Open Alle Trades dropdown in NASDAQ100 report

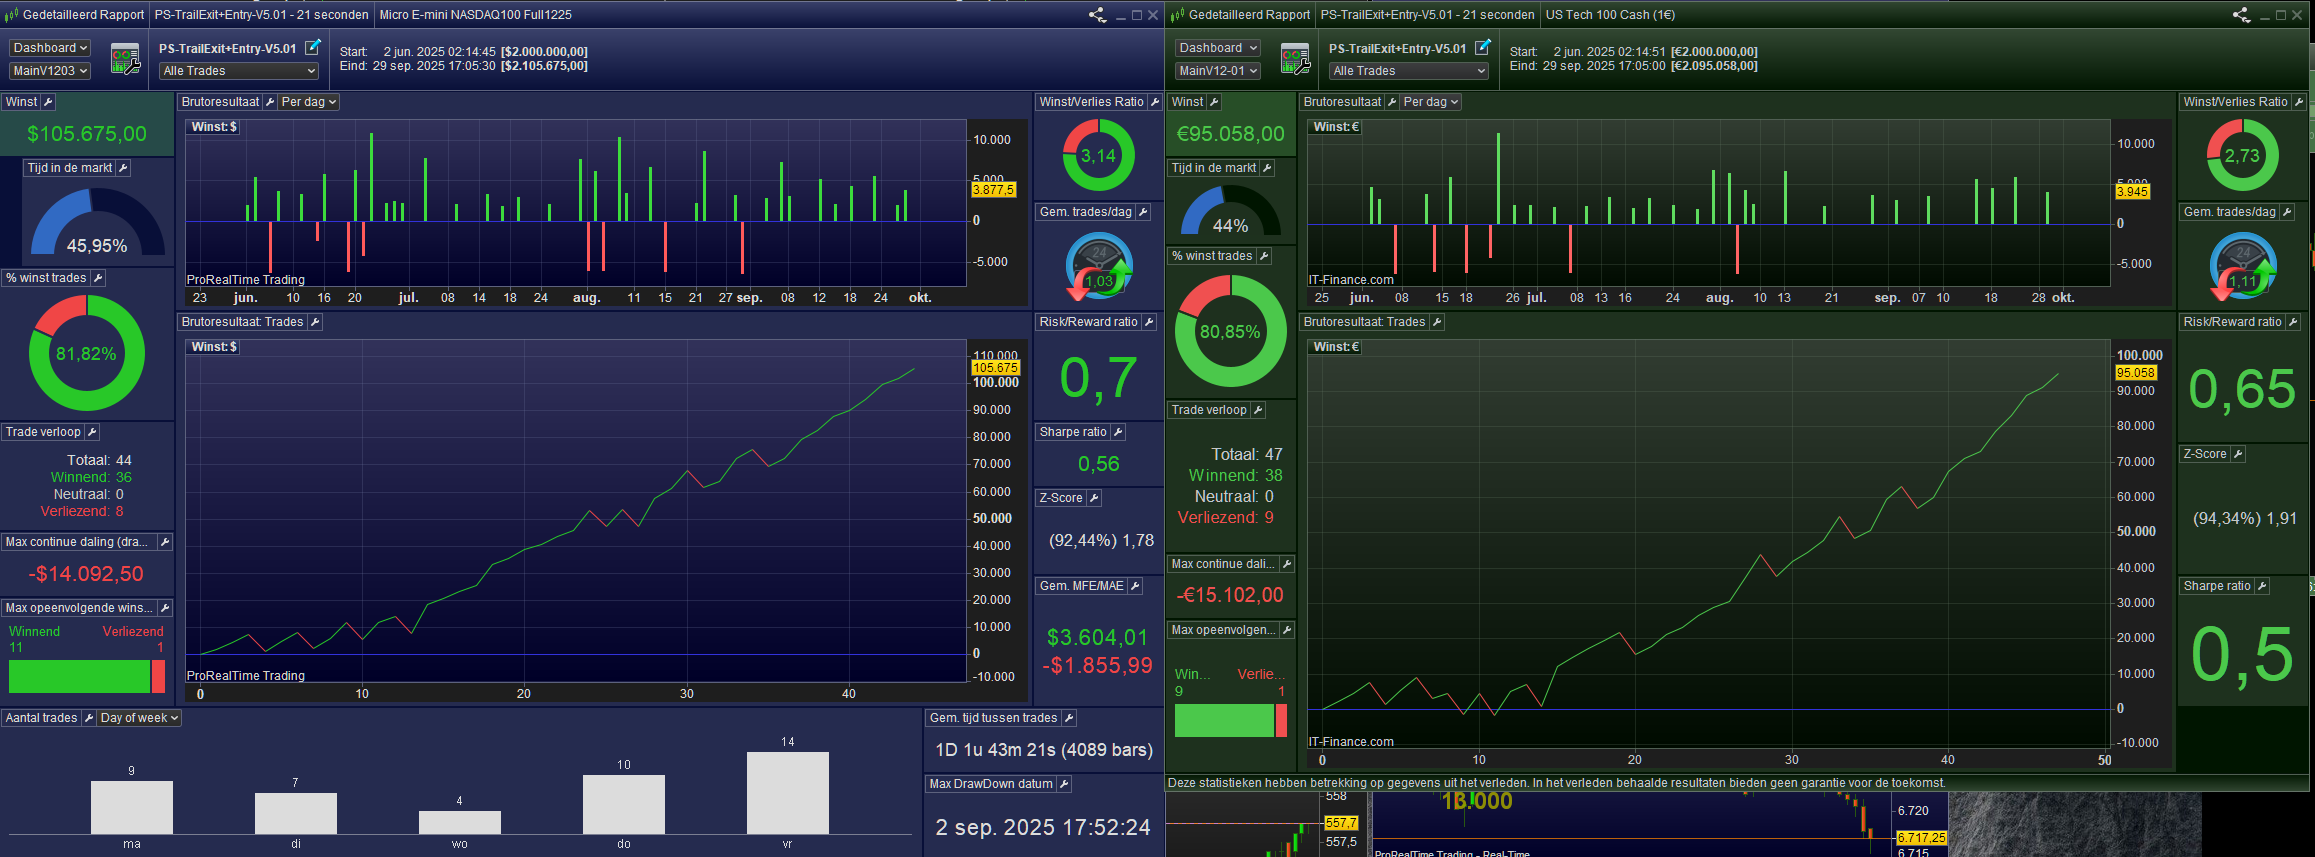(239, 71)
